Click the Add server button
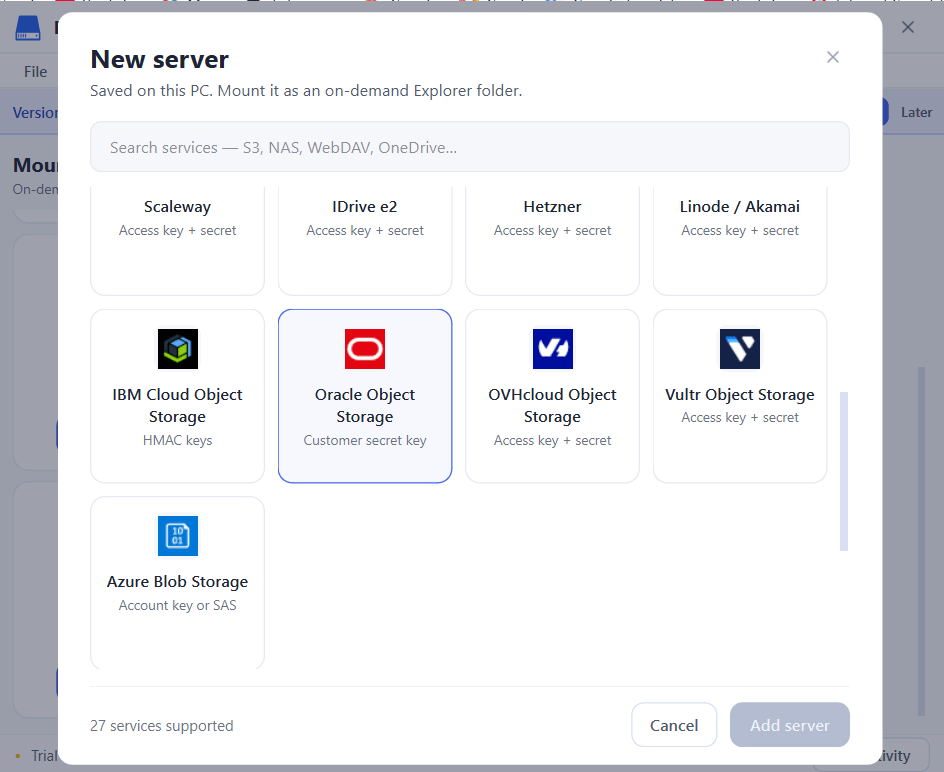The height and width of the screenshot is (772, 944). coord(790,725)
